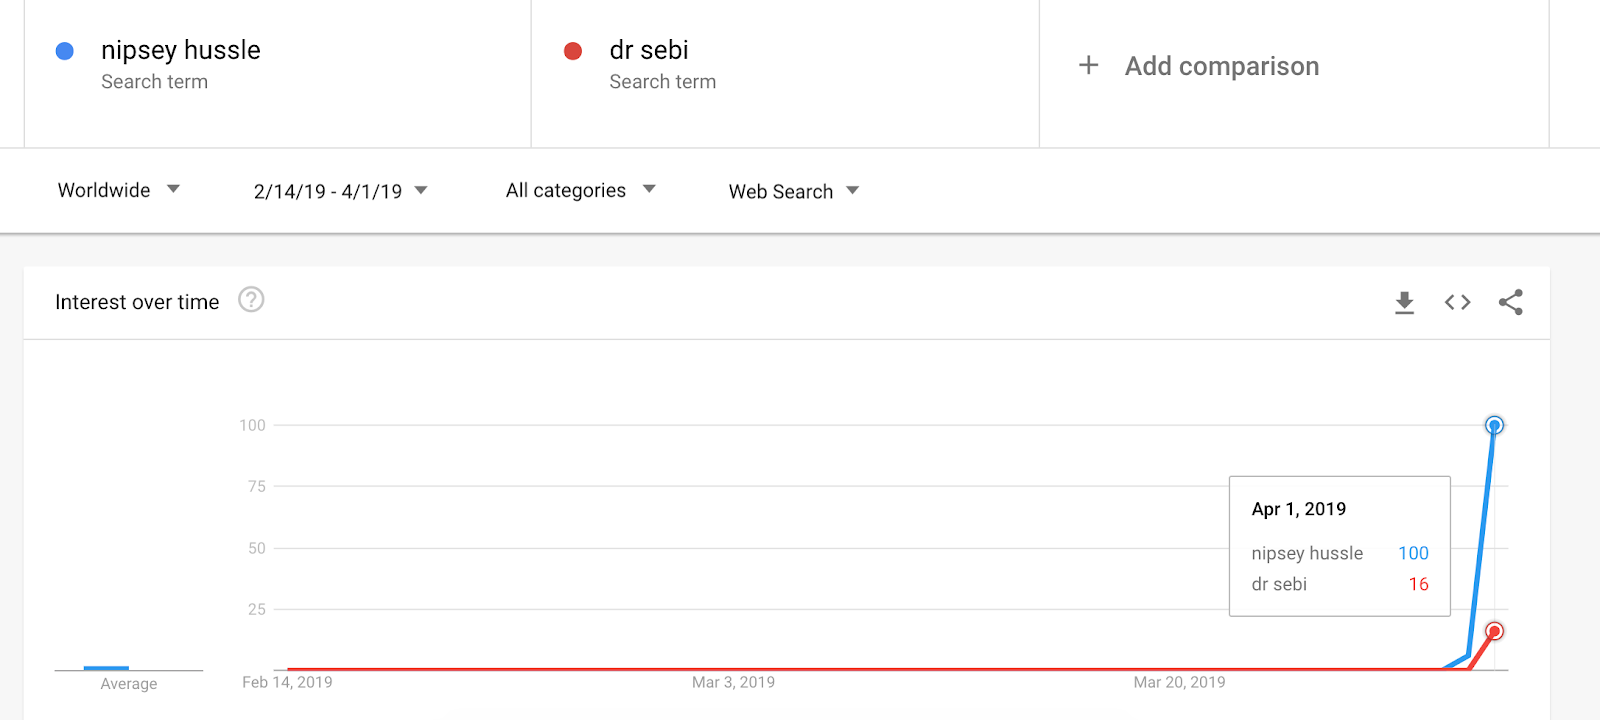This screenshot has width=1600, height=720.
Task: Open the Worldwide region dropdown
Action: (x=118, y=190)
